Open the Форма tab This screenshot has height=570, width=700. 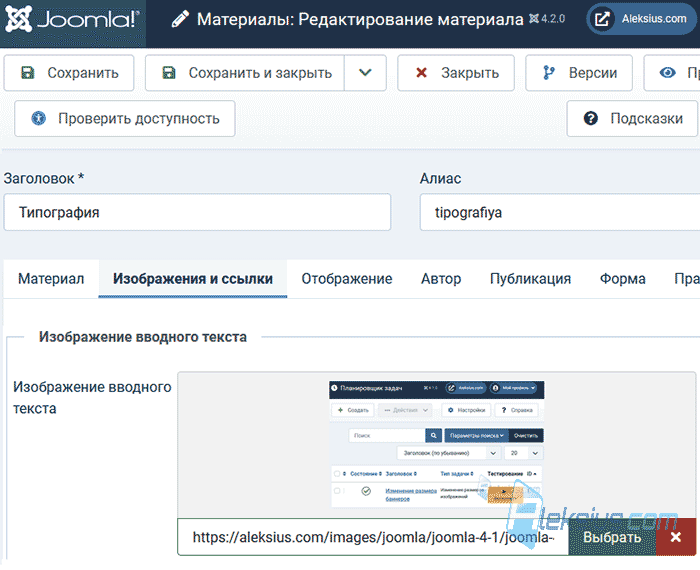(622, 279)
